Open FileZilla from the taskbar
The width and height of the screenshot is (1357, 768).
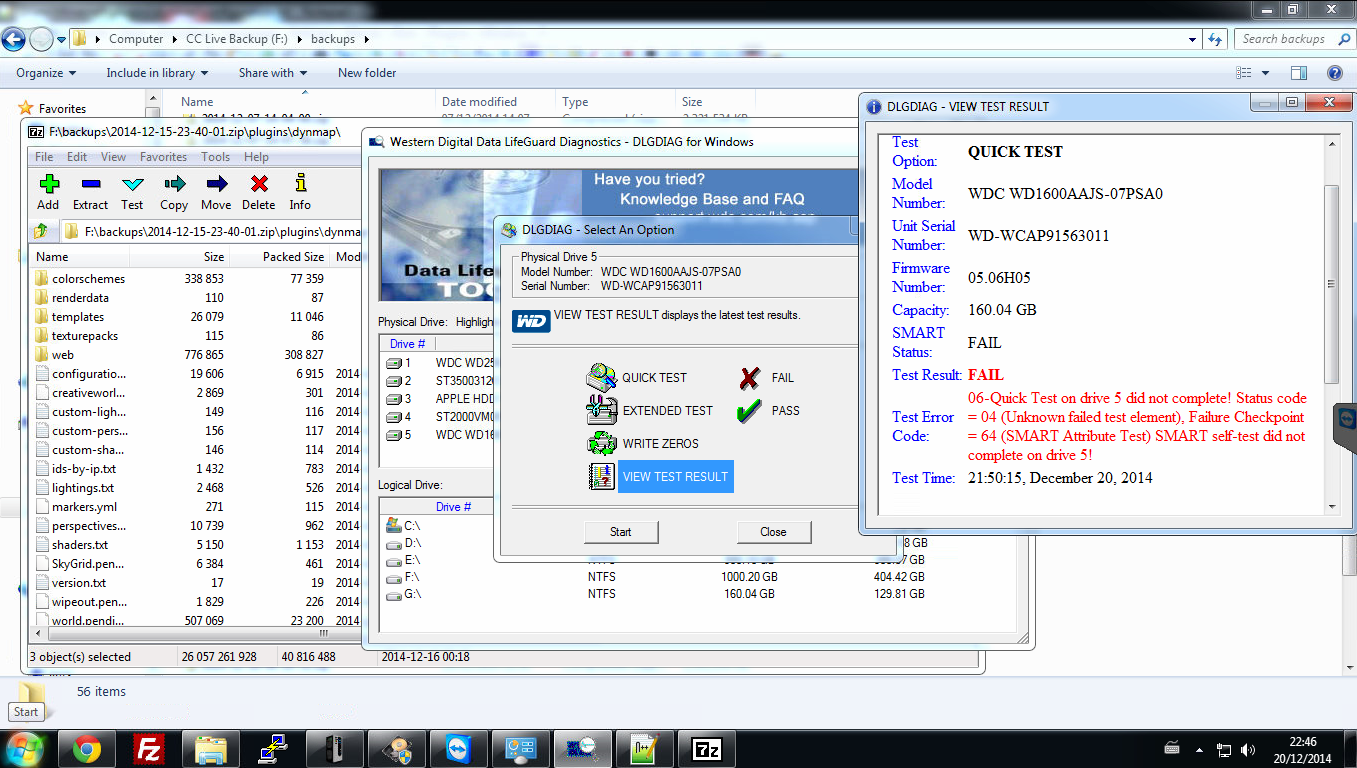(x=148, y=748)
